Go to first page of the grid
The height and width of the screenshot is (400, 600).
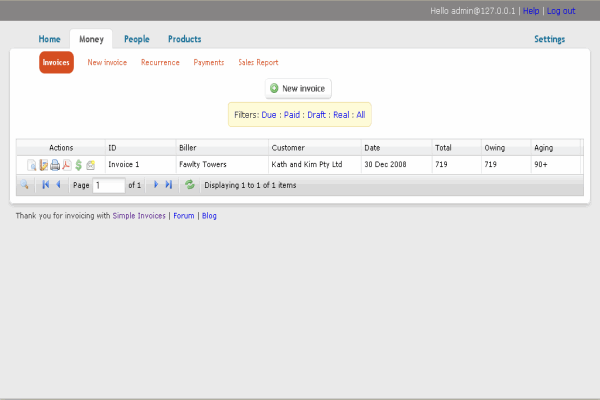pos(46,185)
